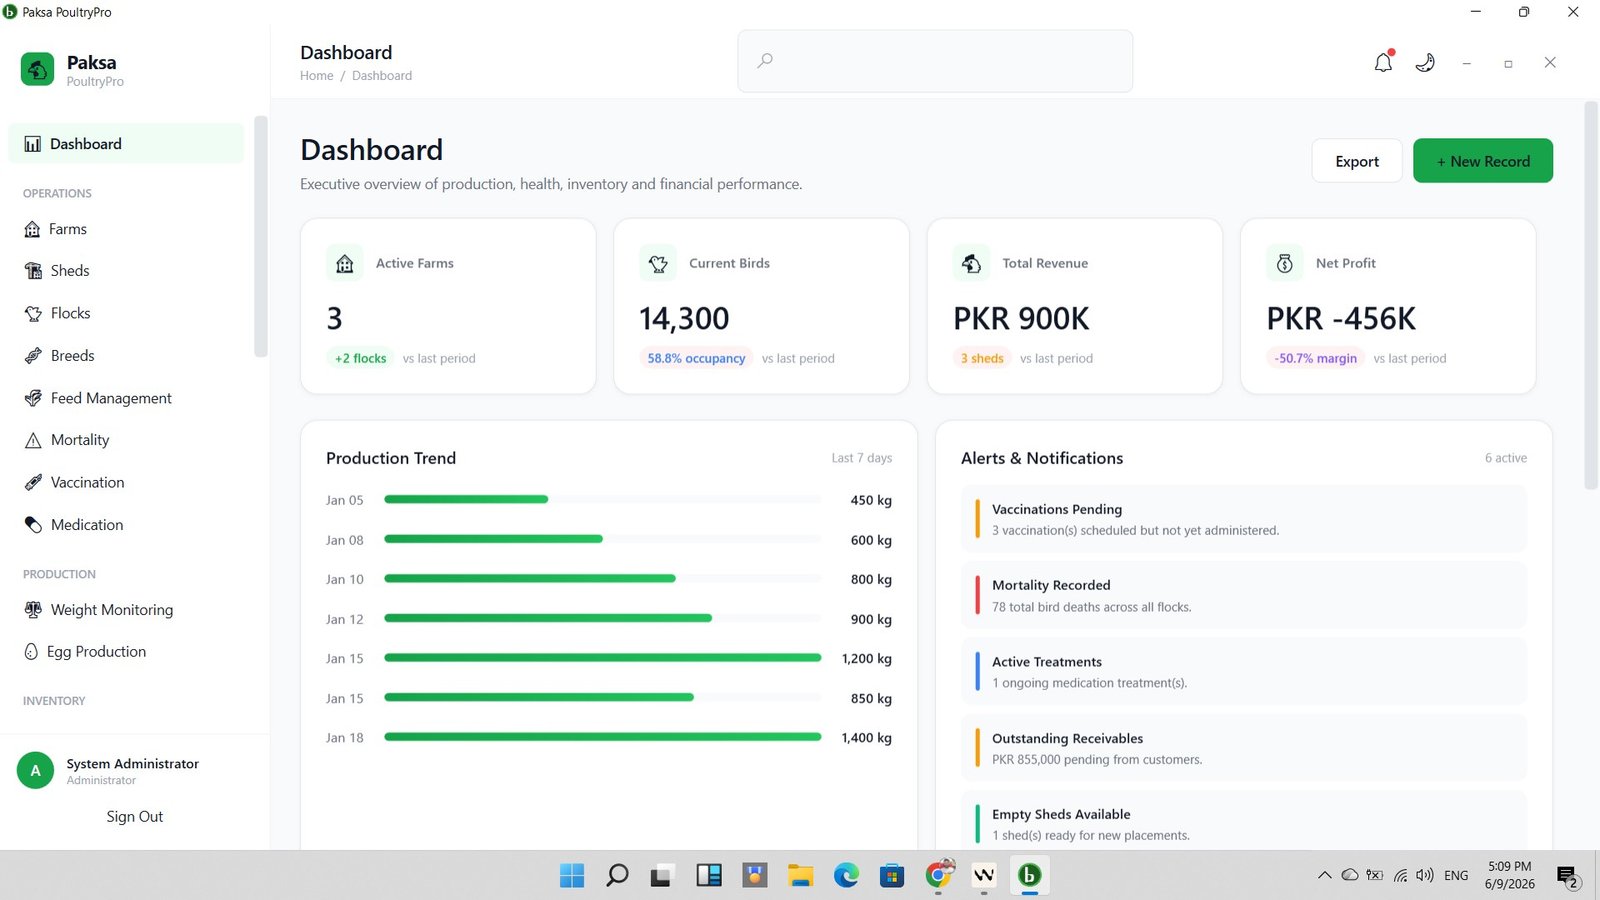Click the Current Birds card icon
This screenshot has height=900, width=1600.
[658, 263]
